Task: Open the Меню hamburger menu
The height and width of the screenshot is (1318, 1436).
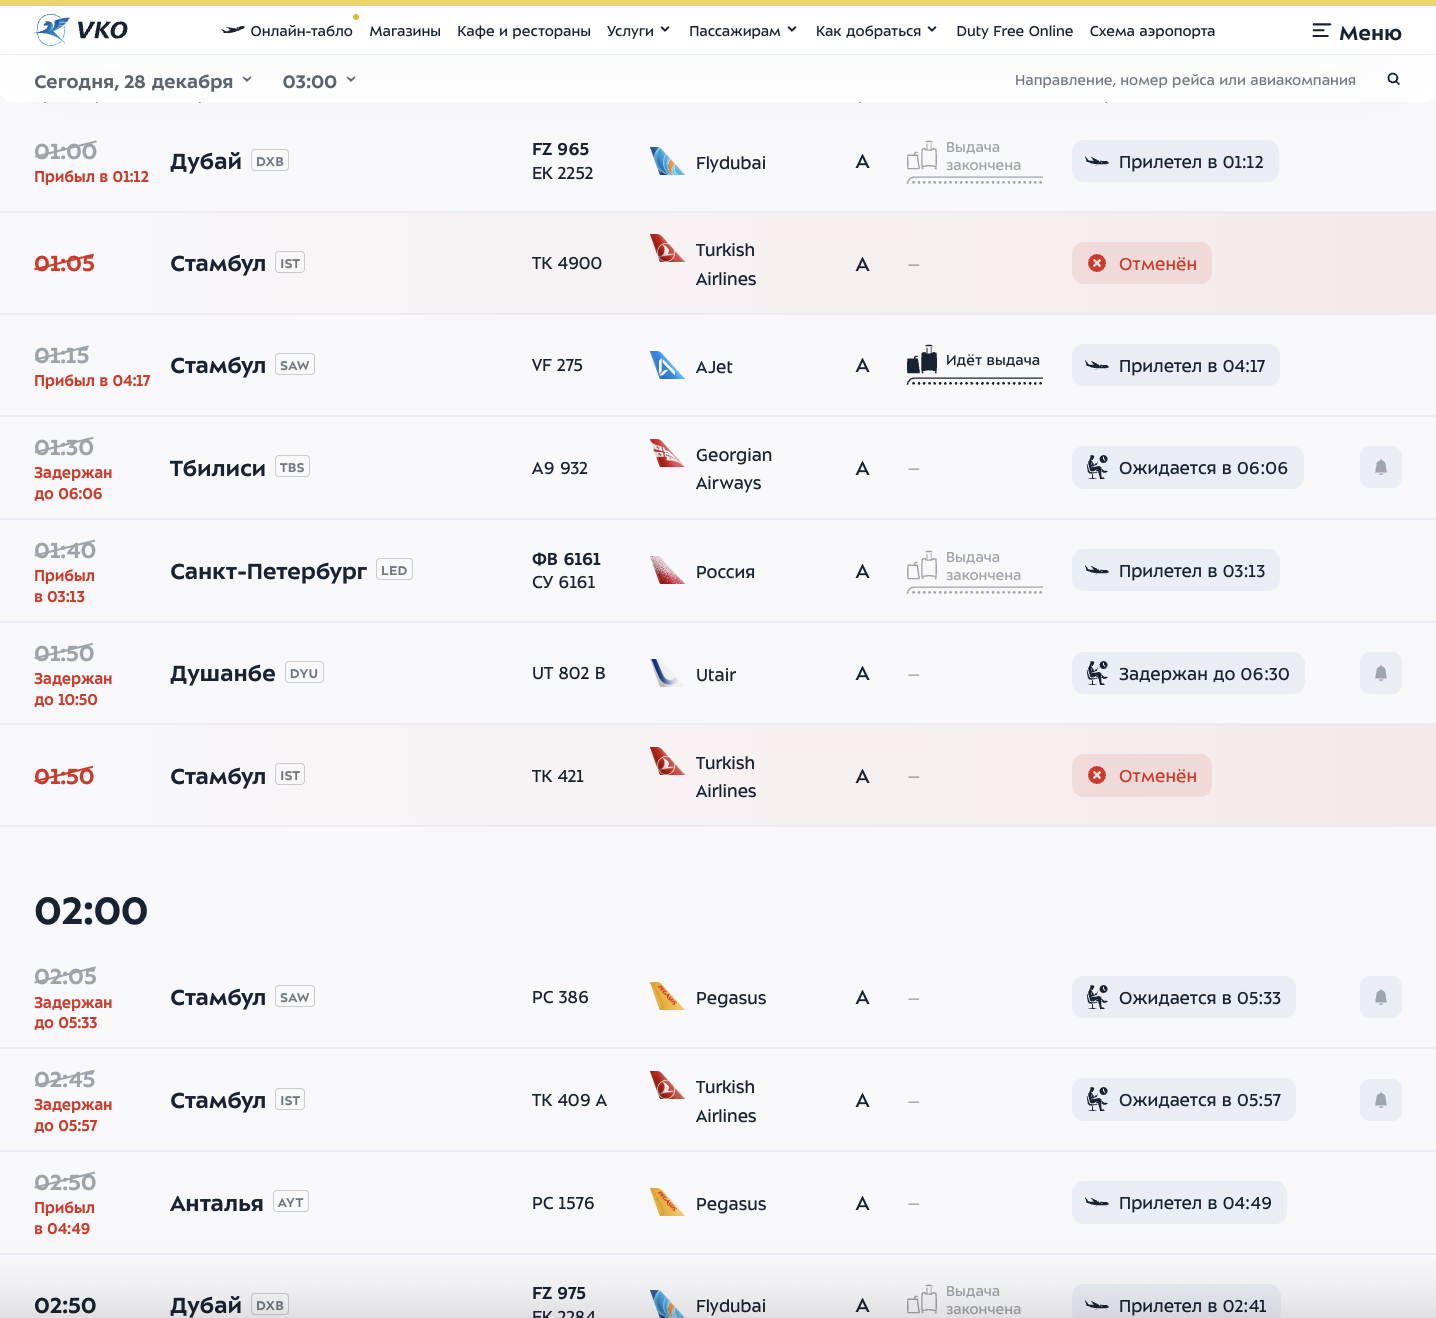Action: click(x=1356, y=32)
